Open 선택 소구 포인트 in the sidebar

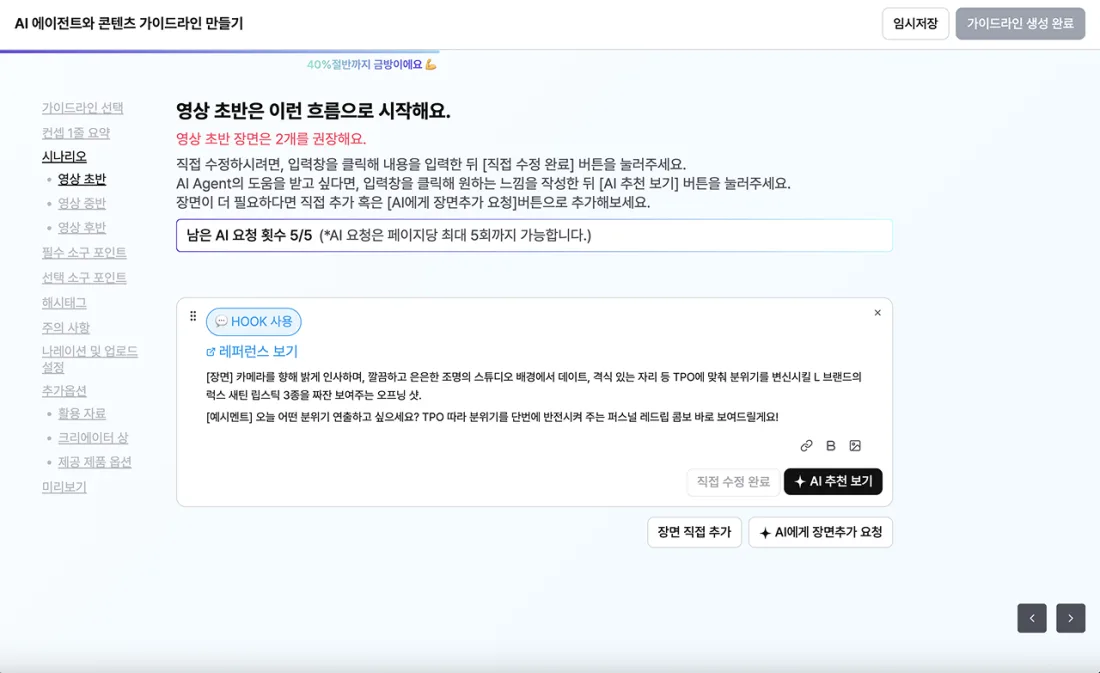[x=84, y=277]
